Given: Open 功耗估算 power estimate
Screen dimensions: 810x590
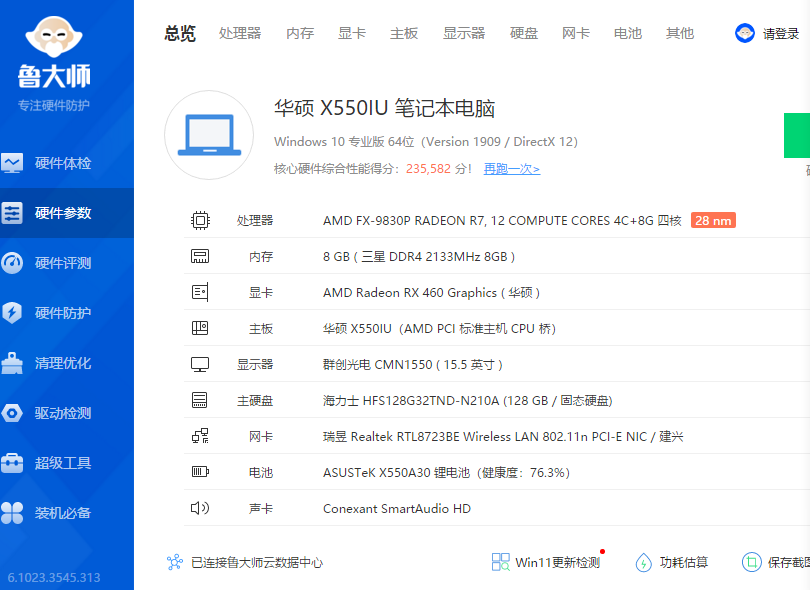Looking at the screenshot, I should point(683,563).
